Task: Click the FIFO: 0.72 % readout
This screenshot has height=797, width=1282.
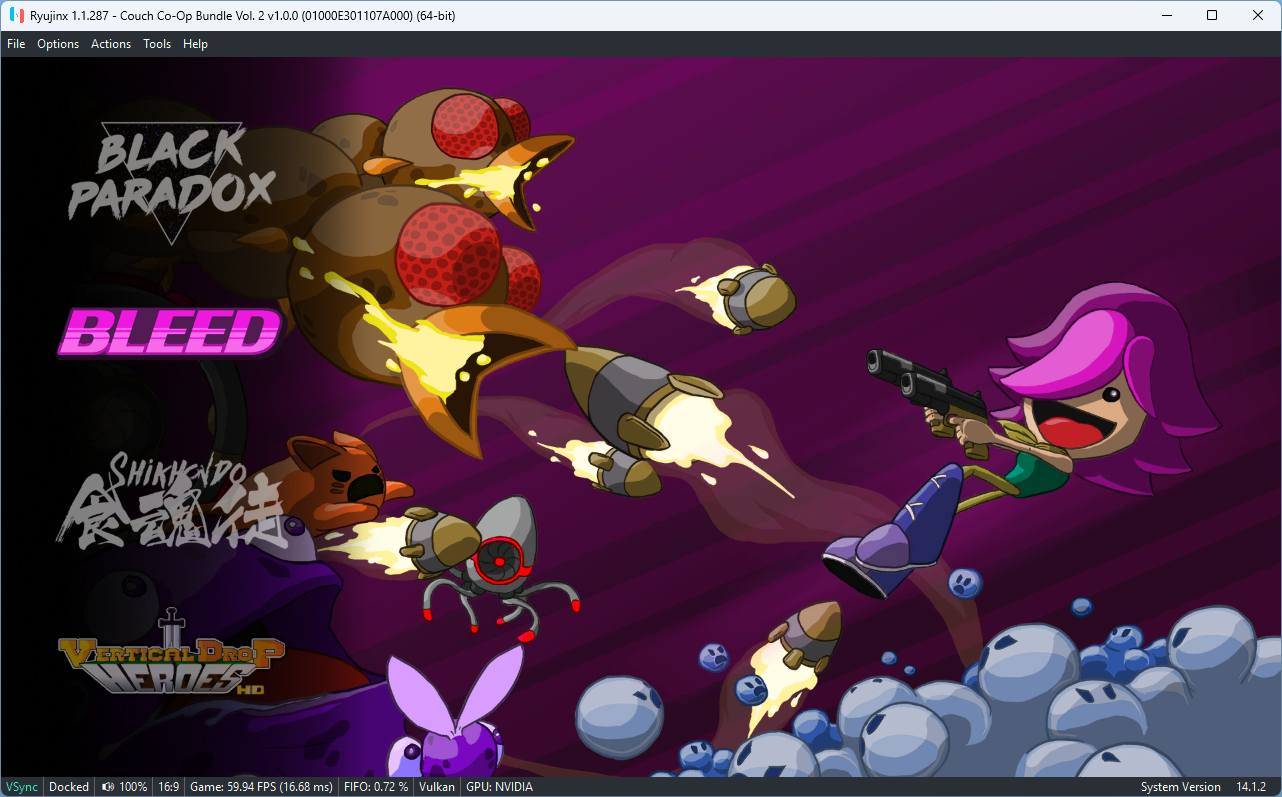Action: point(376,787)
